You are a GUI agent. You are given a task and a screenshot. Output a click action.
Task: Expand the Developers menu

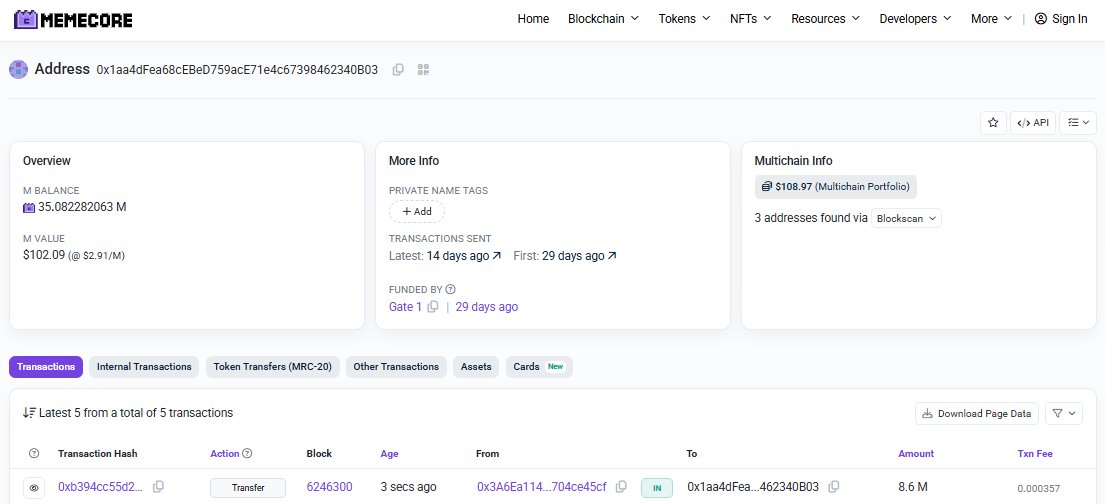[915, 19]
